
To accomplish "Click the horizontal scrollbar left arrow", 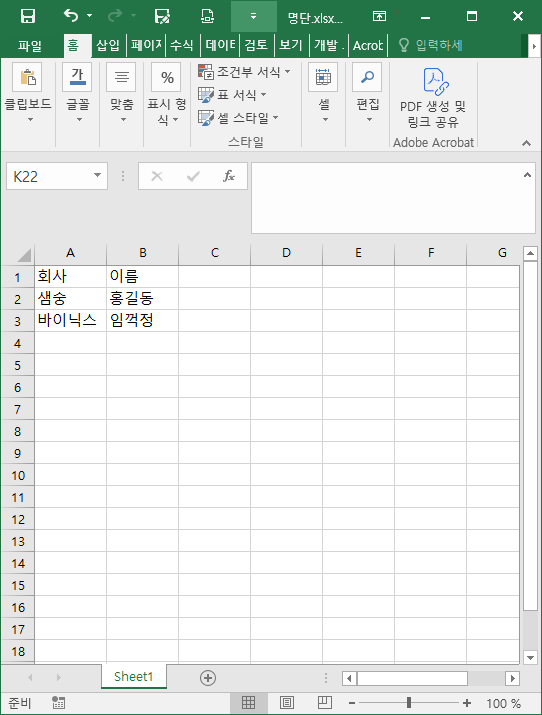I will [x=349, y=679].
